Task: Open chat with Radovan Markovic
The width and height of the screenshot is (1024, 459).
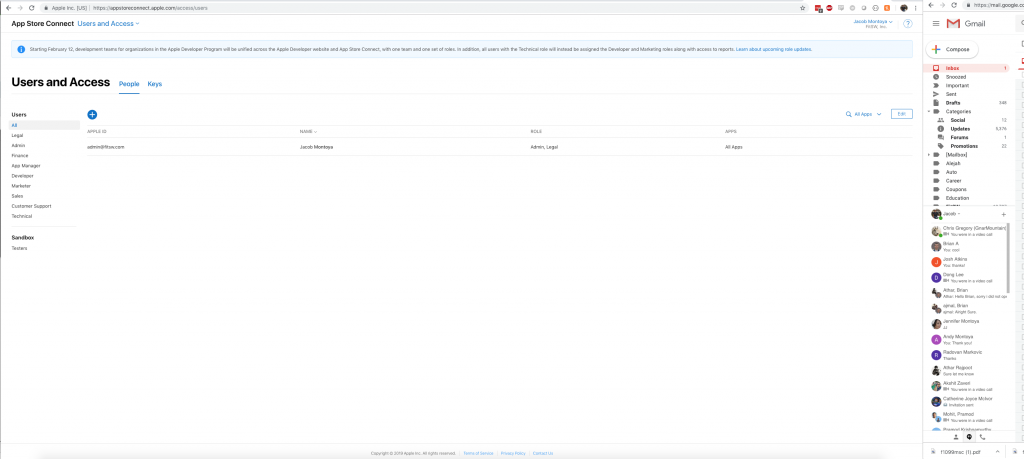Action: (x=968, y=355)
